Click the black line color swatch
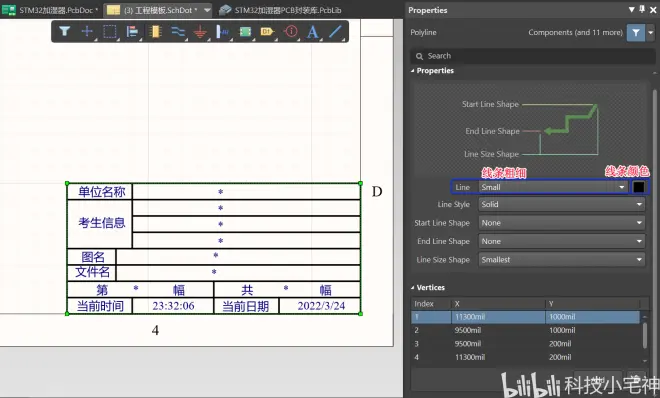 639,187
